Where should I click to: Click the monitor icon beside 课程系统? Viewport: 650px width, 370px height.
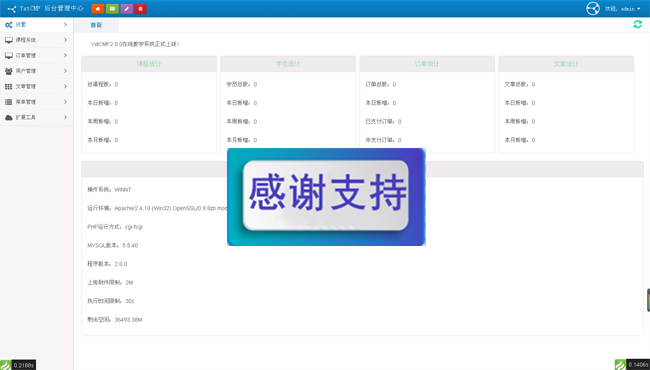[x=9, y=40]
